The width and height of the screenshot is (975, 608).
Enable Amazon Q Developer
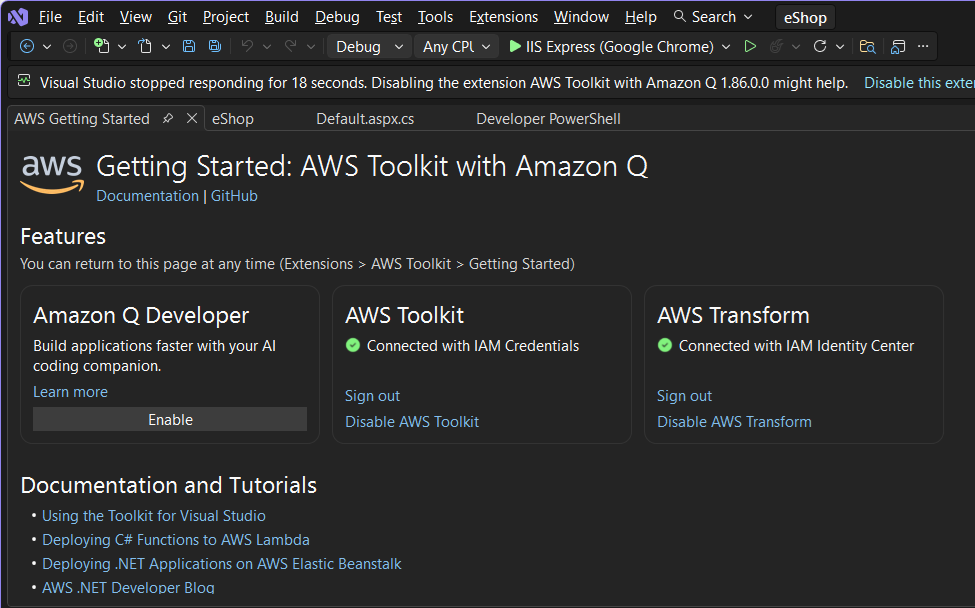pos(169,419)
